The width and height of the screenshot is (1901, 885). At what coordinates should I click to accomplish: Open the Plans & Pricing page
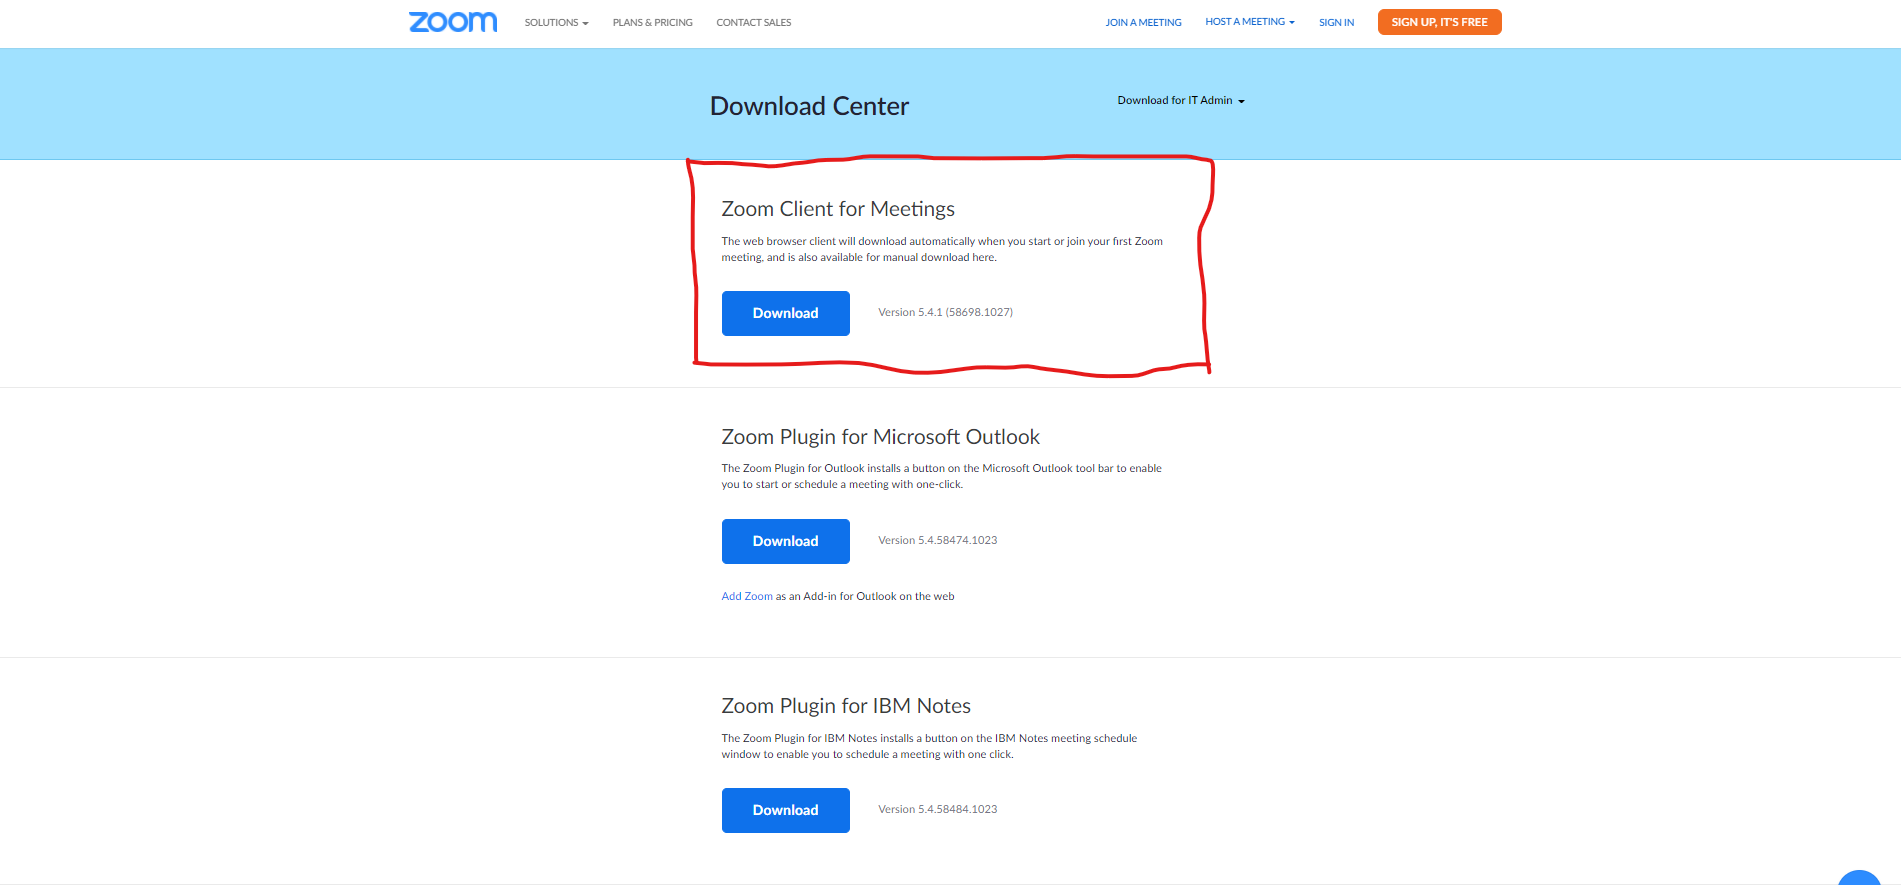(652, 22)
